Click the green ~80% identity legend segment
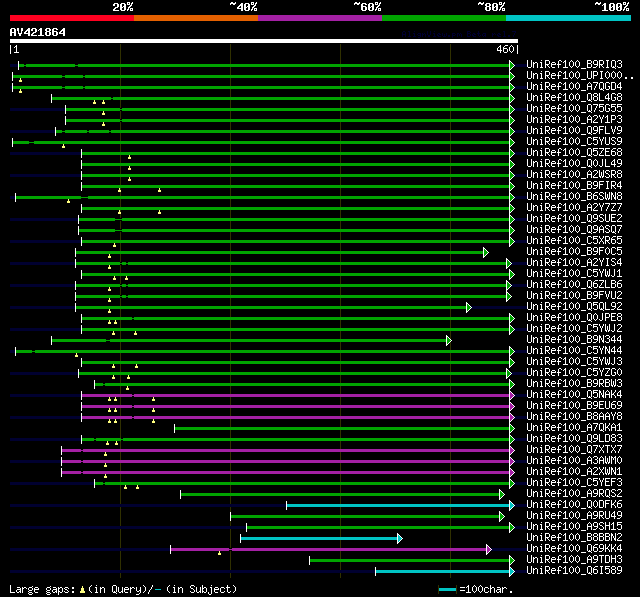Image resolution: width=640 pixels, height=597 pixels. [x=444, y=18]
